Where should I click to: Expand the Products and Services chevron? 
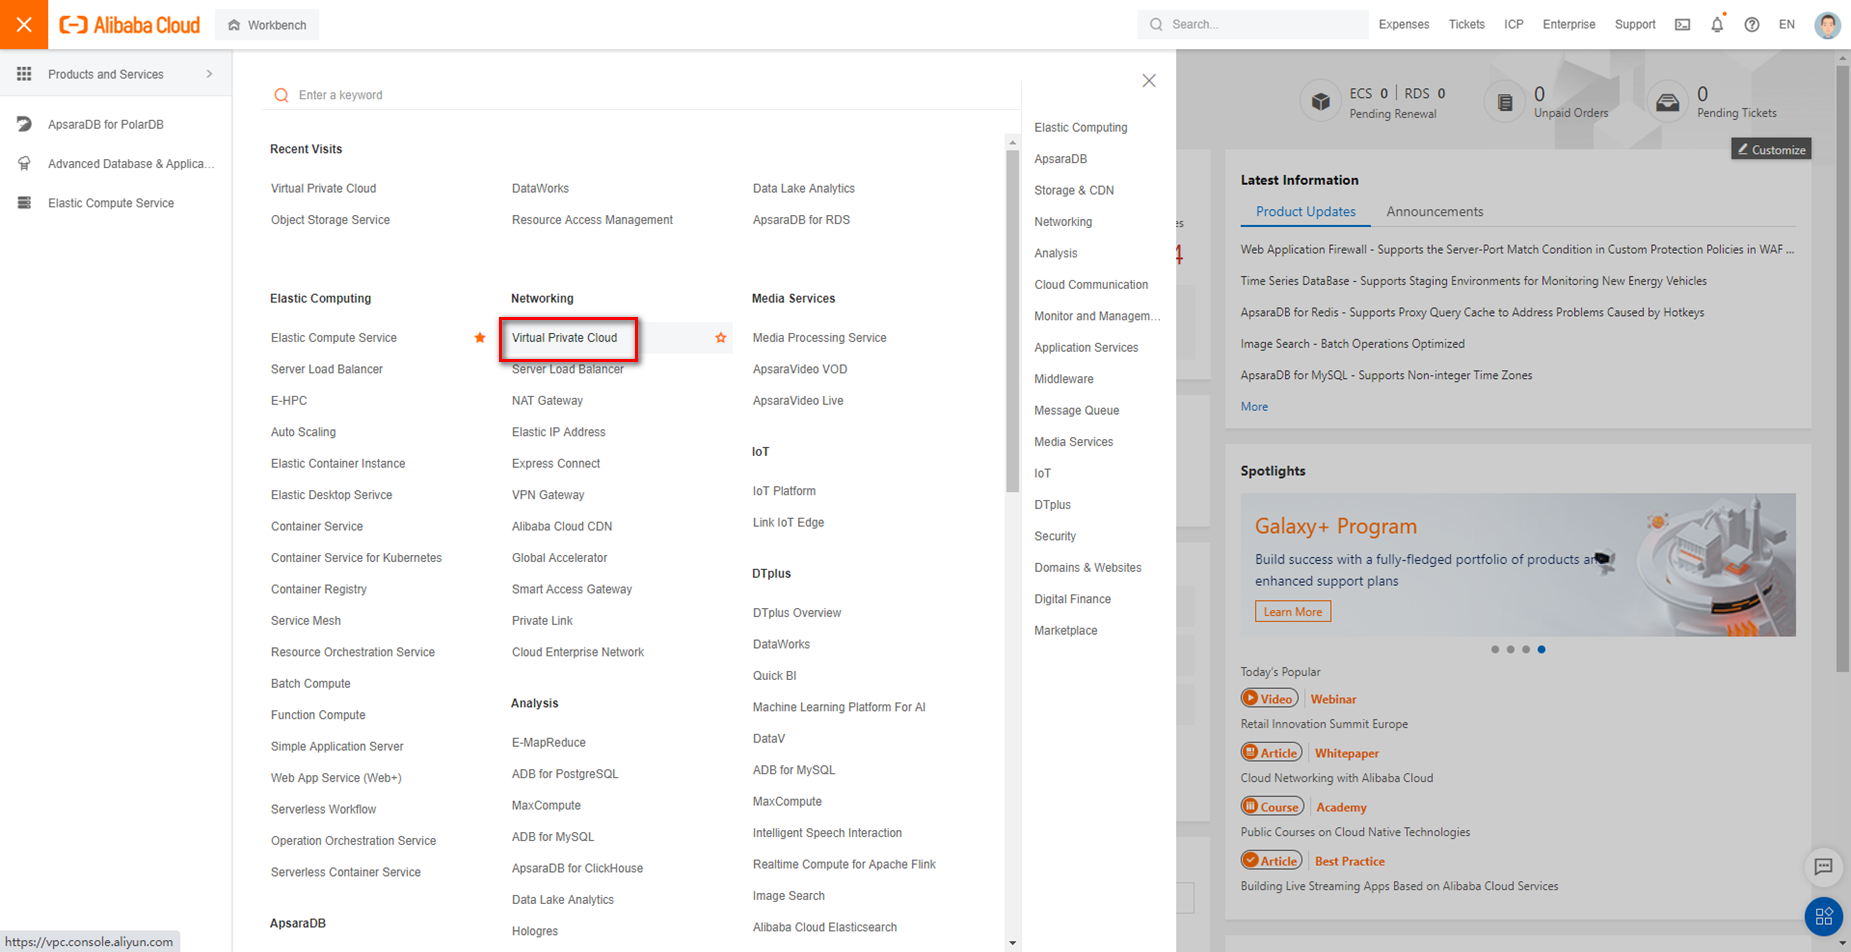tap(209, 74)
